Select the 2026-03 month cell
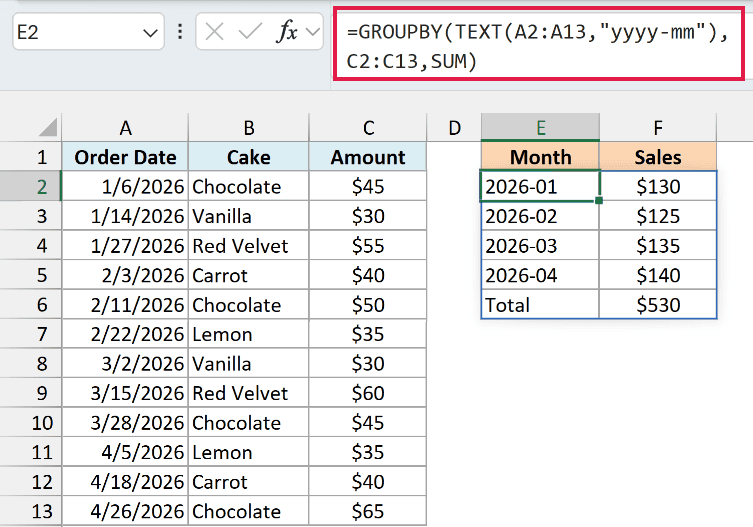Image resolution: width=753 pixels, height=527 pixels. (540, 245)
